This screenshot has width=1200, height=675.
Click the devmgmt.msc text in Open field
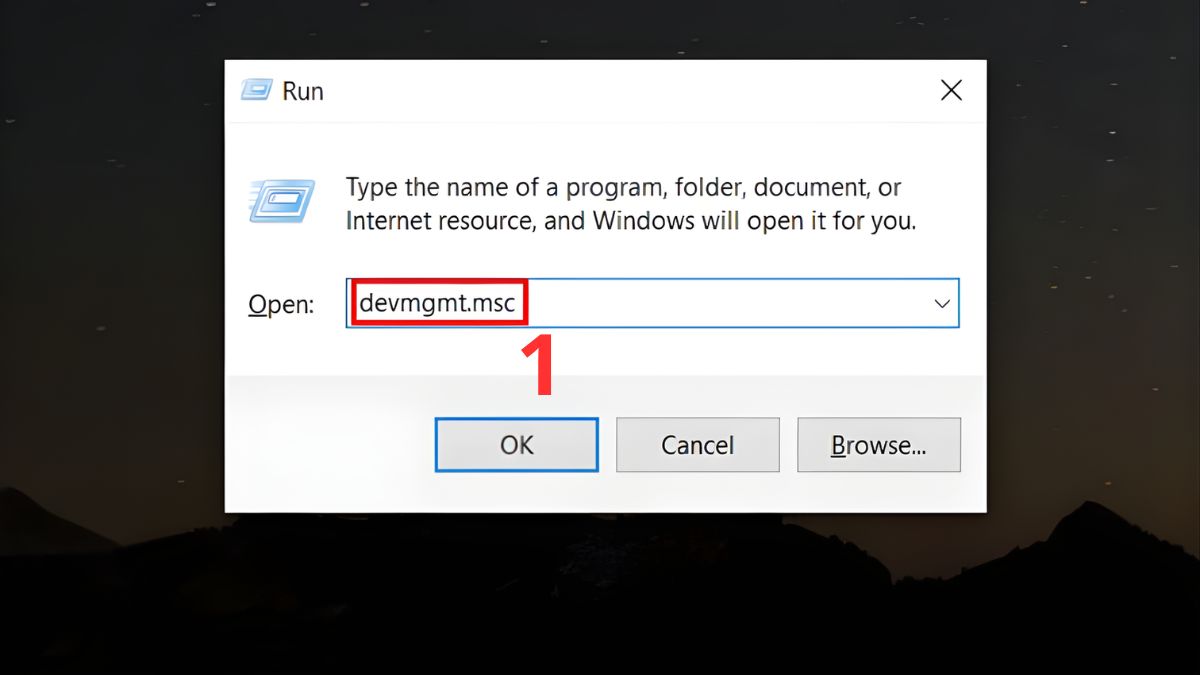[437, 304]
